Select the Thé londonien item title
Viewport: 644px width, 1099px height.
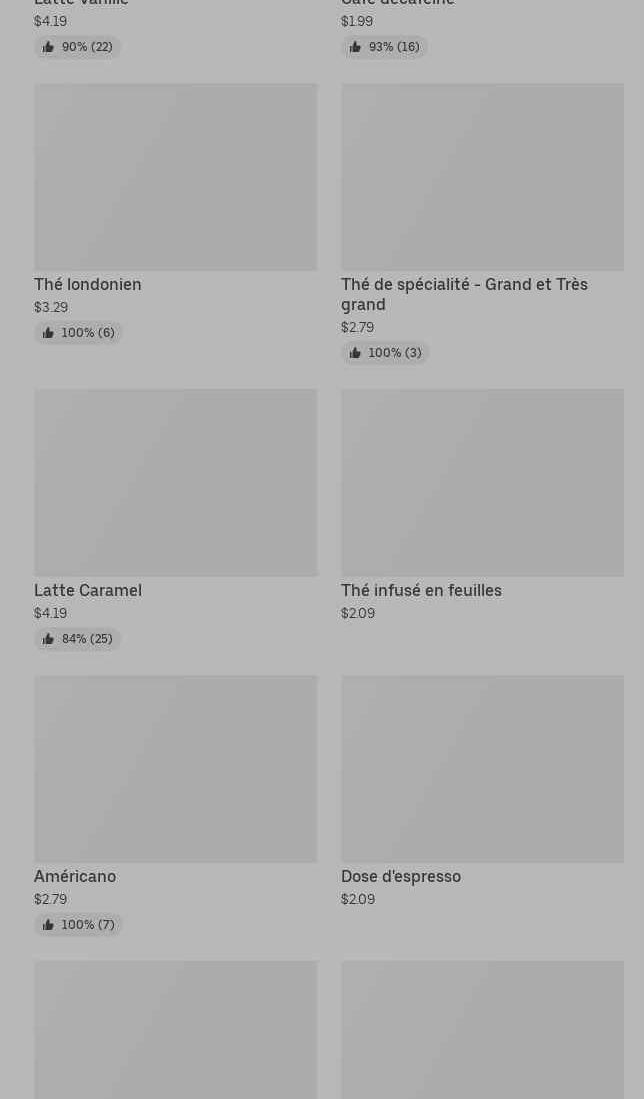click(x=88, y=285)
